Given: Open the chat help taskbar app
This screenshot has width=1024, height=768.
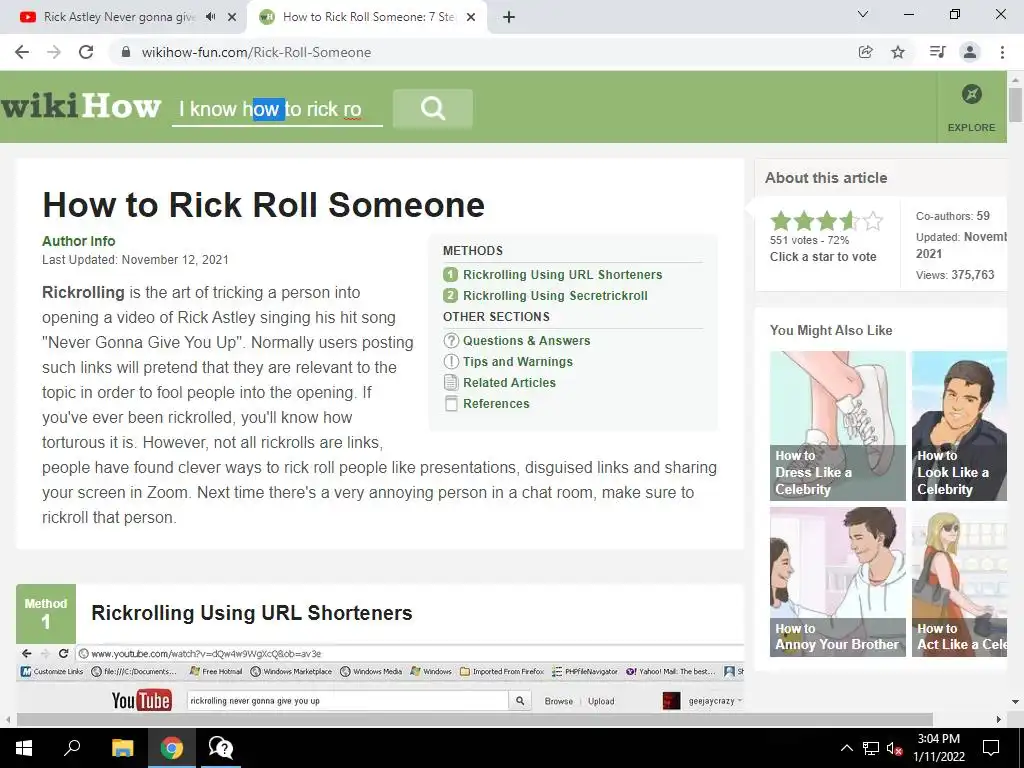Looking at the screenshot, I should coord(221,748).
